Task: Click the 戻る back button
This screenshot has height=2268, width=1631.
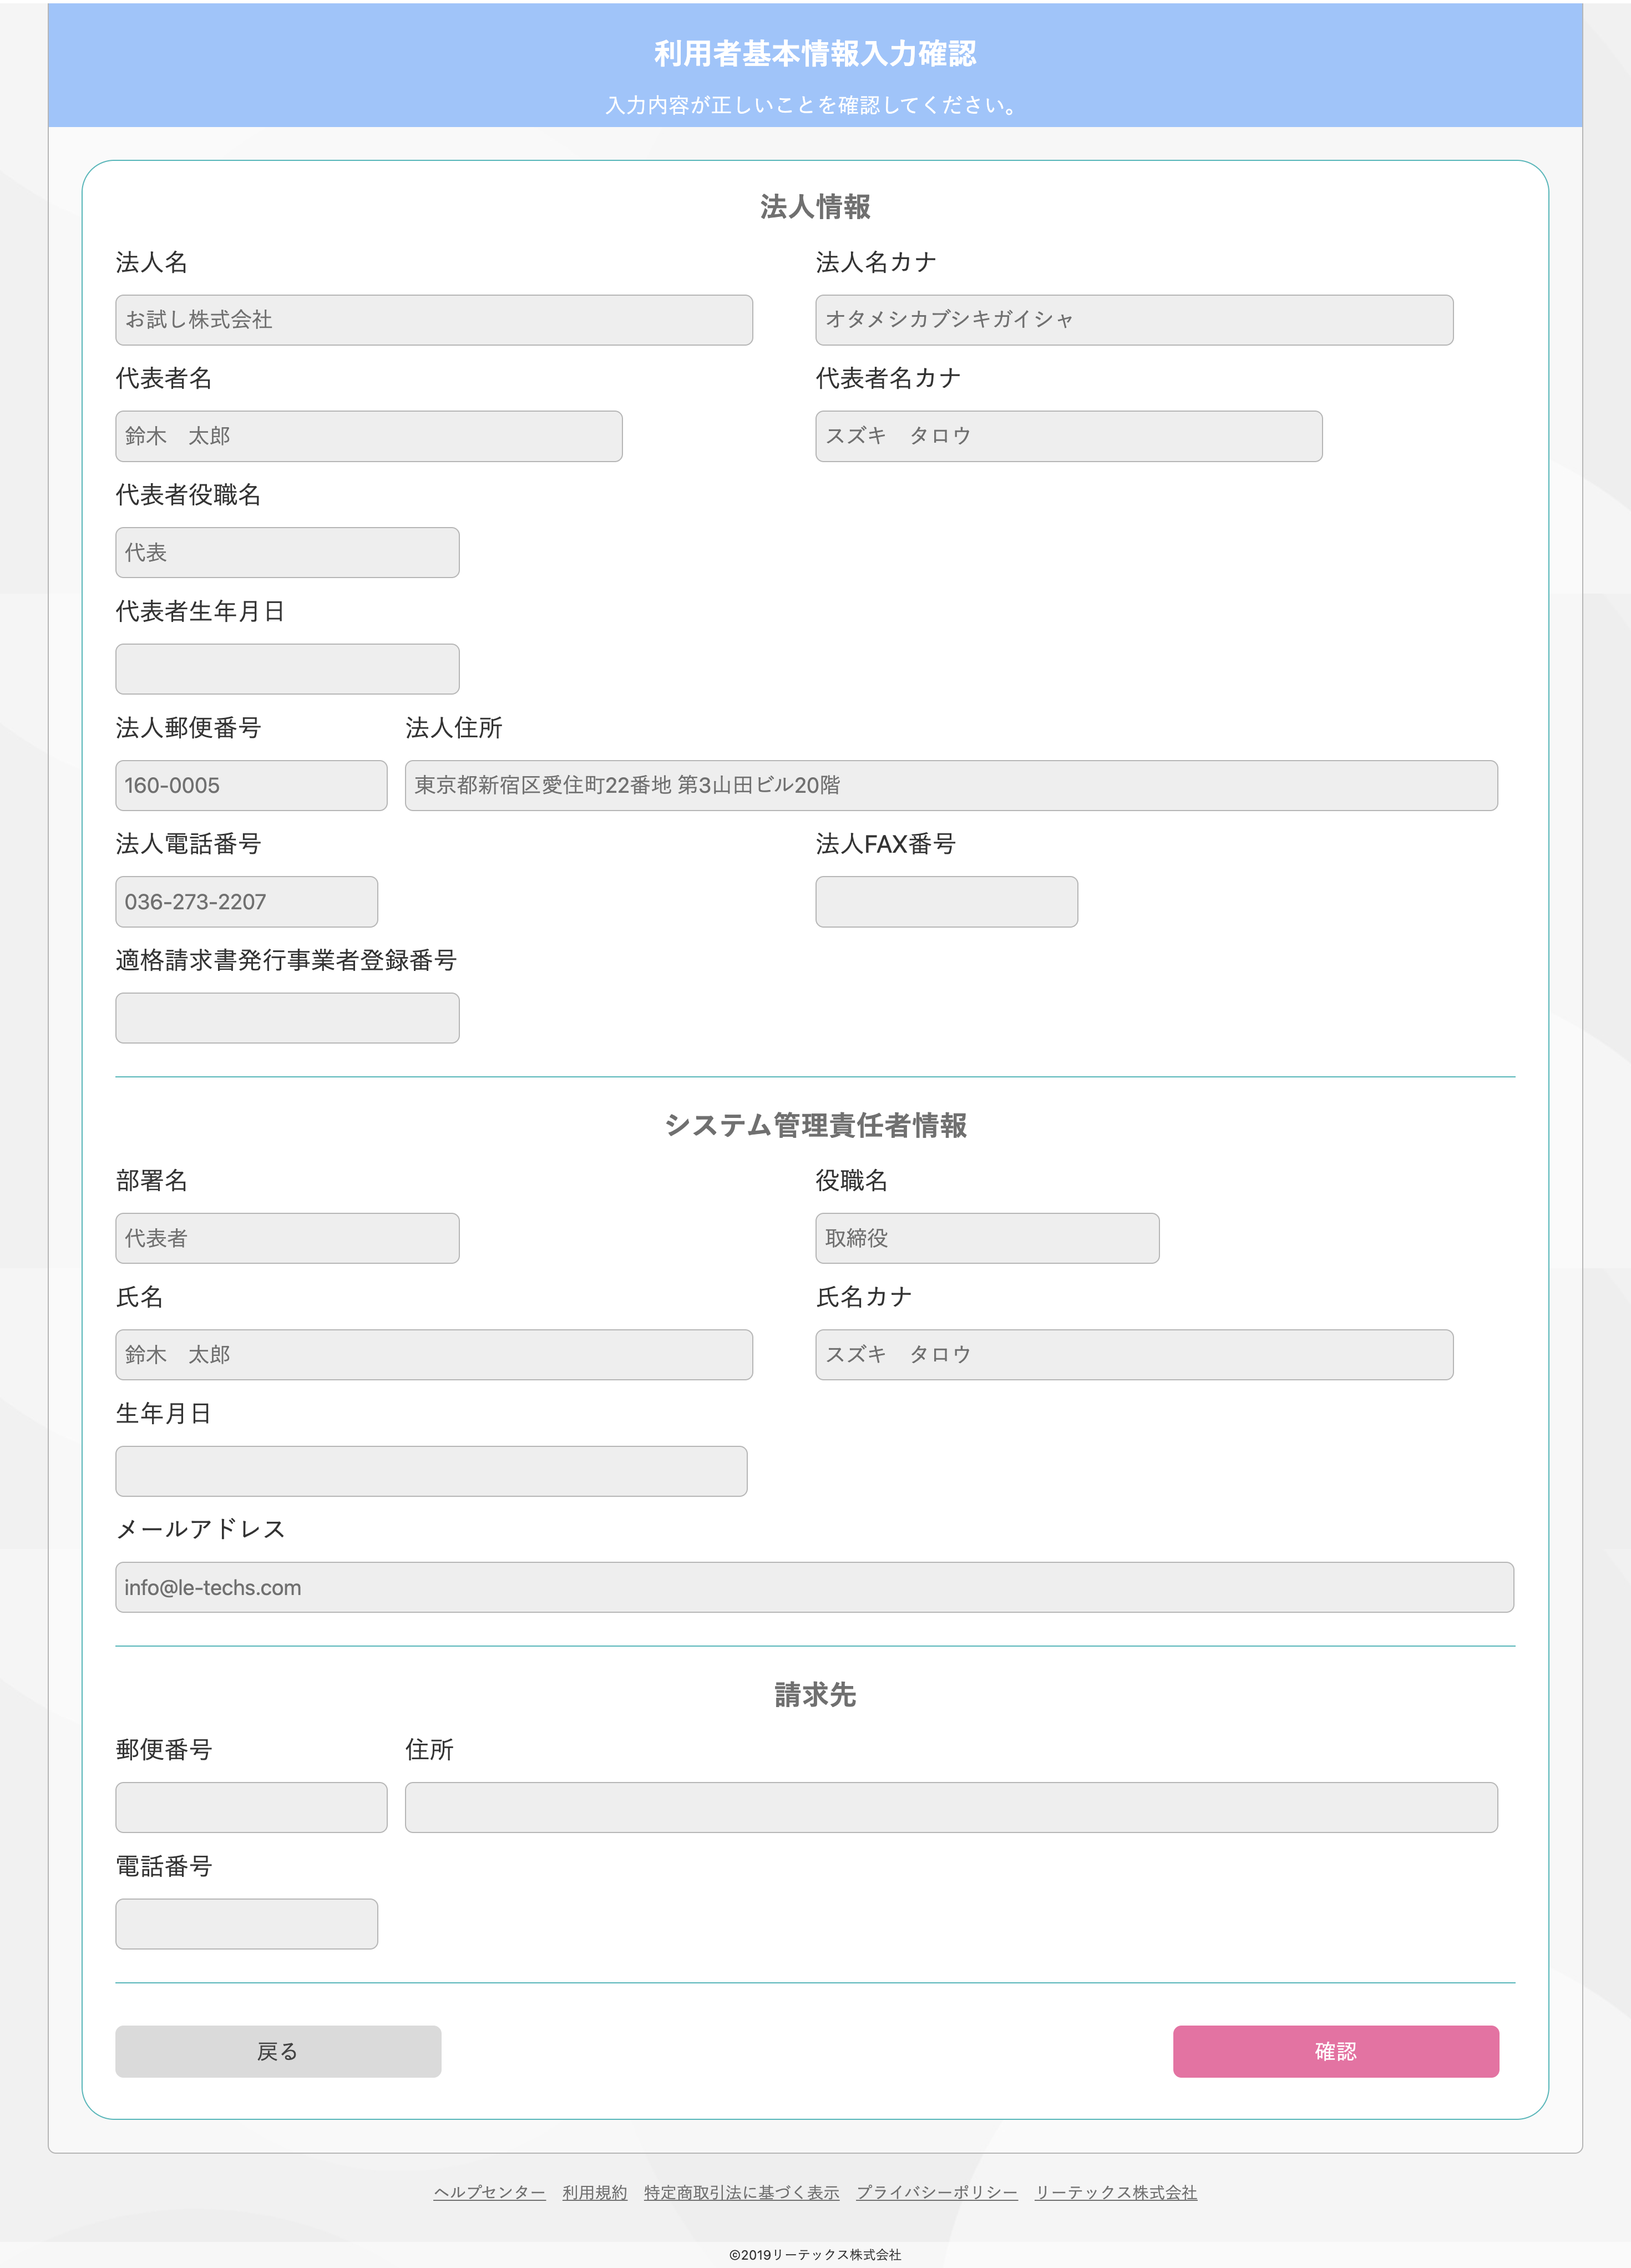Action: tap(278, 2051)
